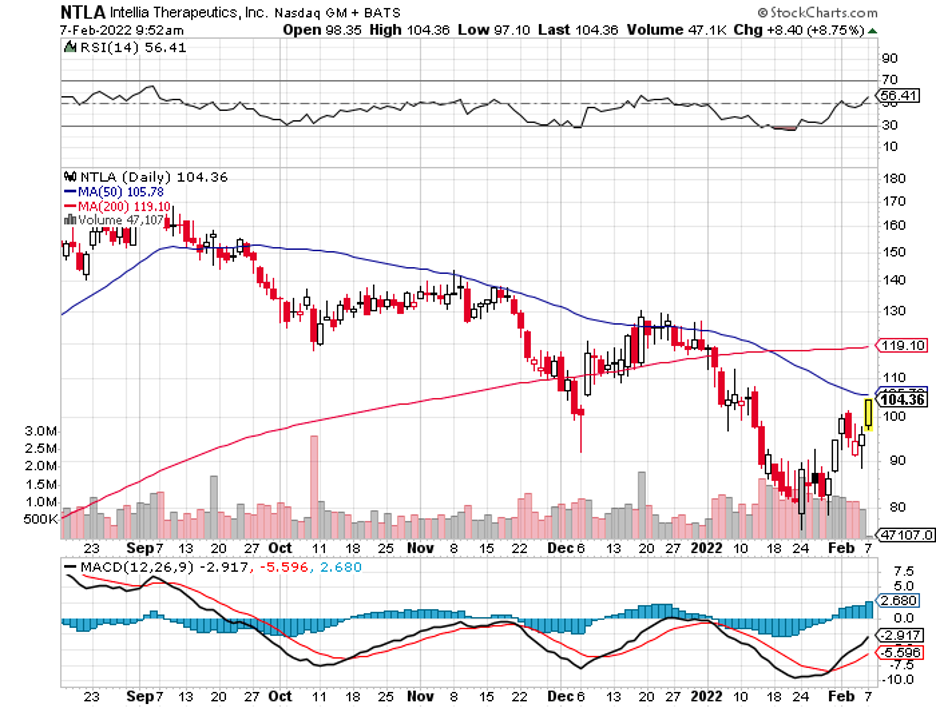Click the MA(50) 105.78 legend entry
This screenshot has width=936, height=708.
click(113, 192)
